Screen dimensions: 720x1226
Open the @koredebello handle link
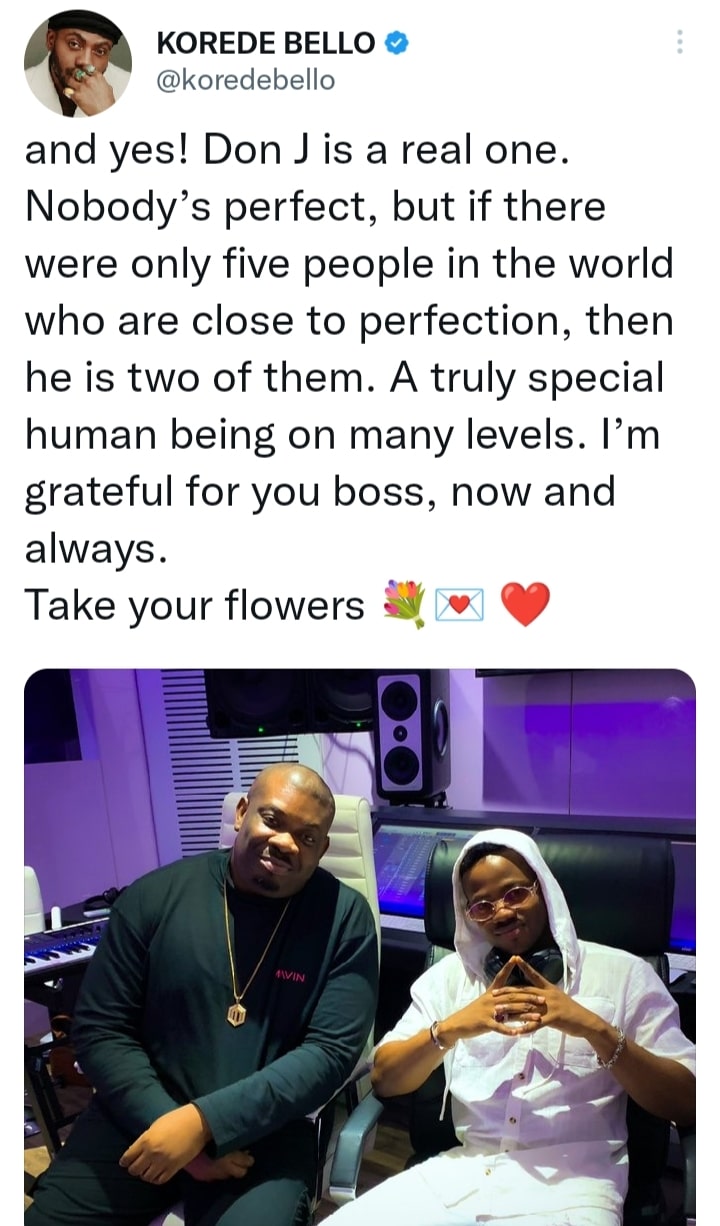[246, 81]
